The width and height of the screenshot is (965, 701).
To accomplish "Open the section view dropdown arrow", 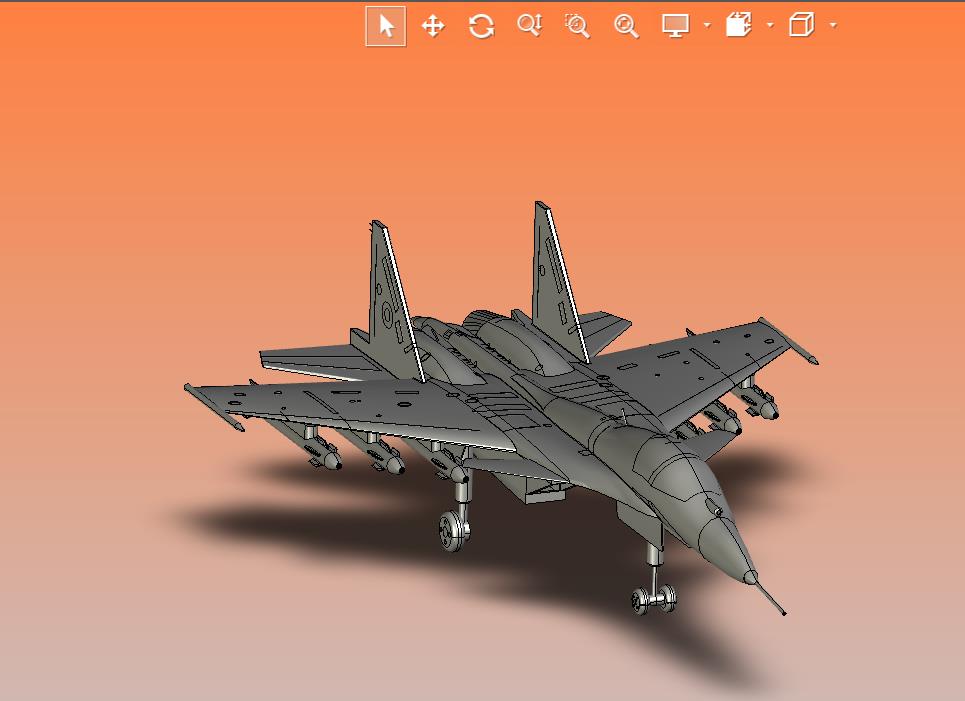I will point(770,26).
